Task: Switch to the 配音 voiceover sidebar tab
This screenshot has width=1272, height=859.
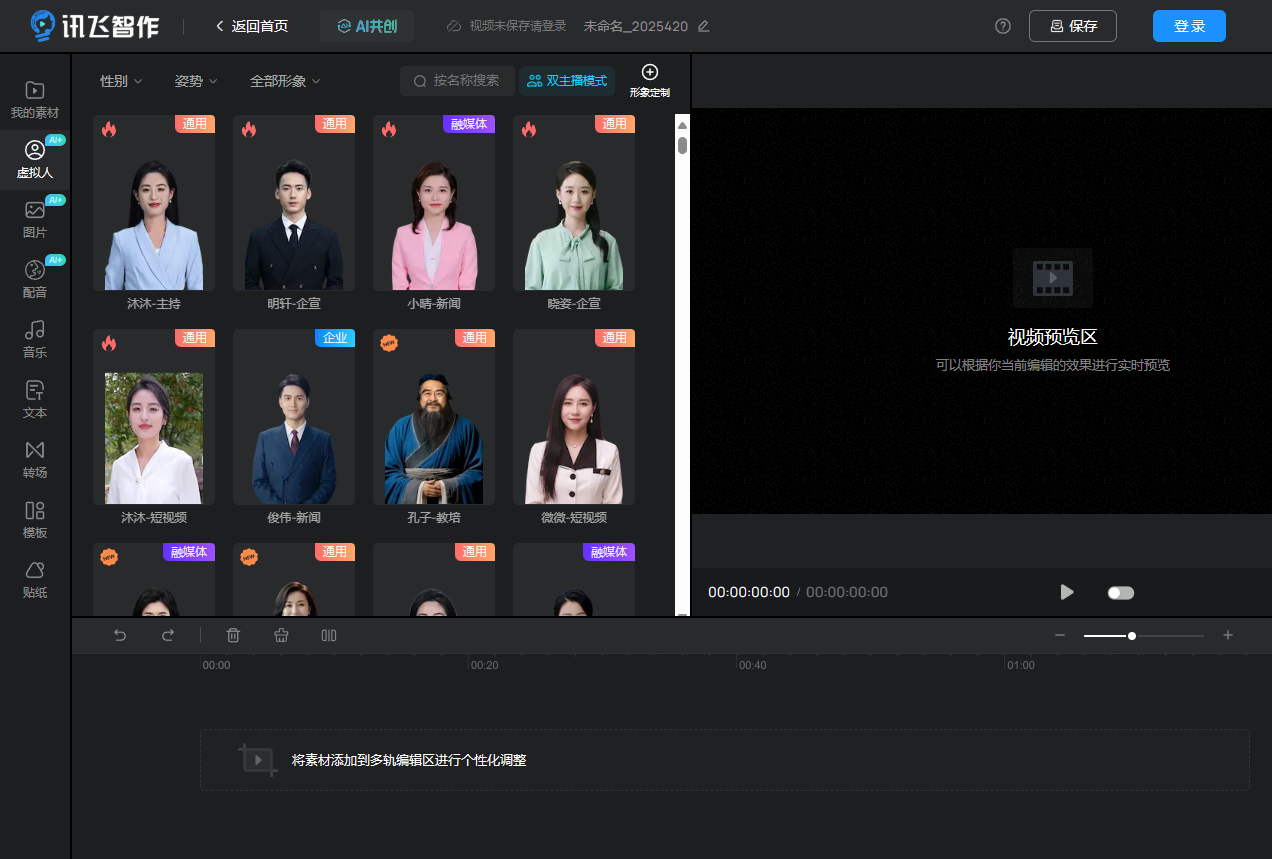Action: pos(35,279)
